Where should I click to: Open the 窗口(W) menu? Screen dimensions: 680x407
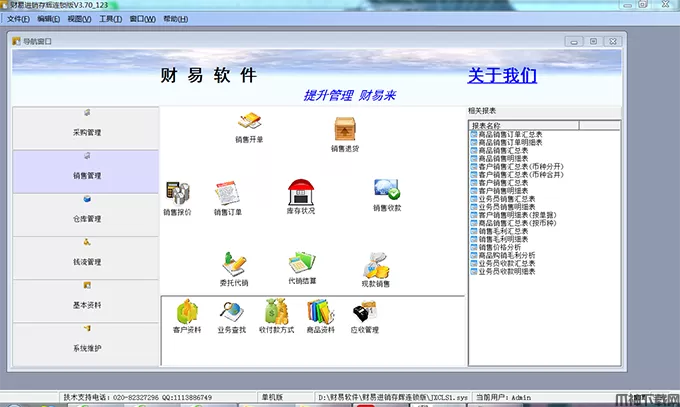[x=143, y=19]
